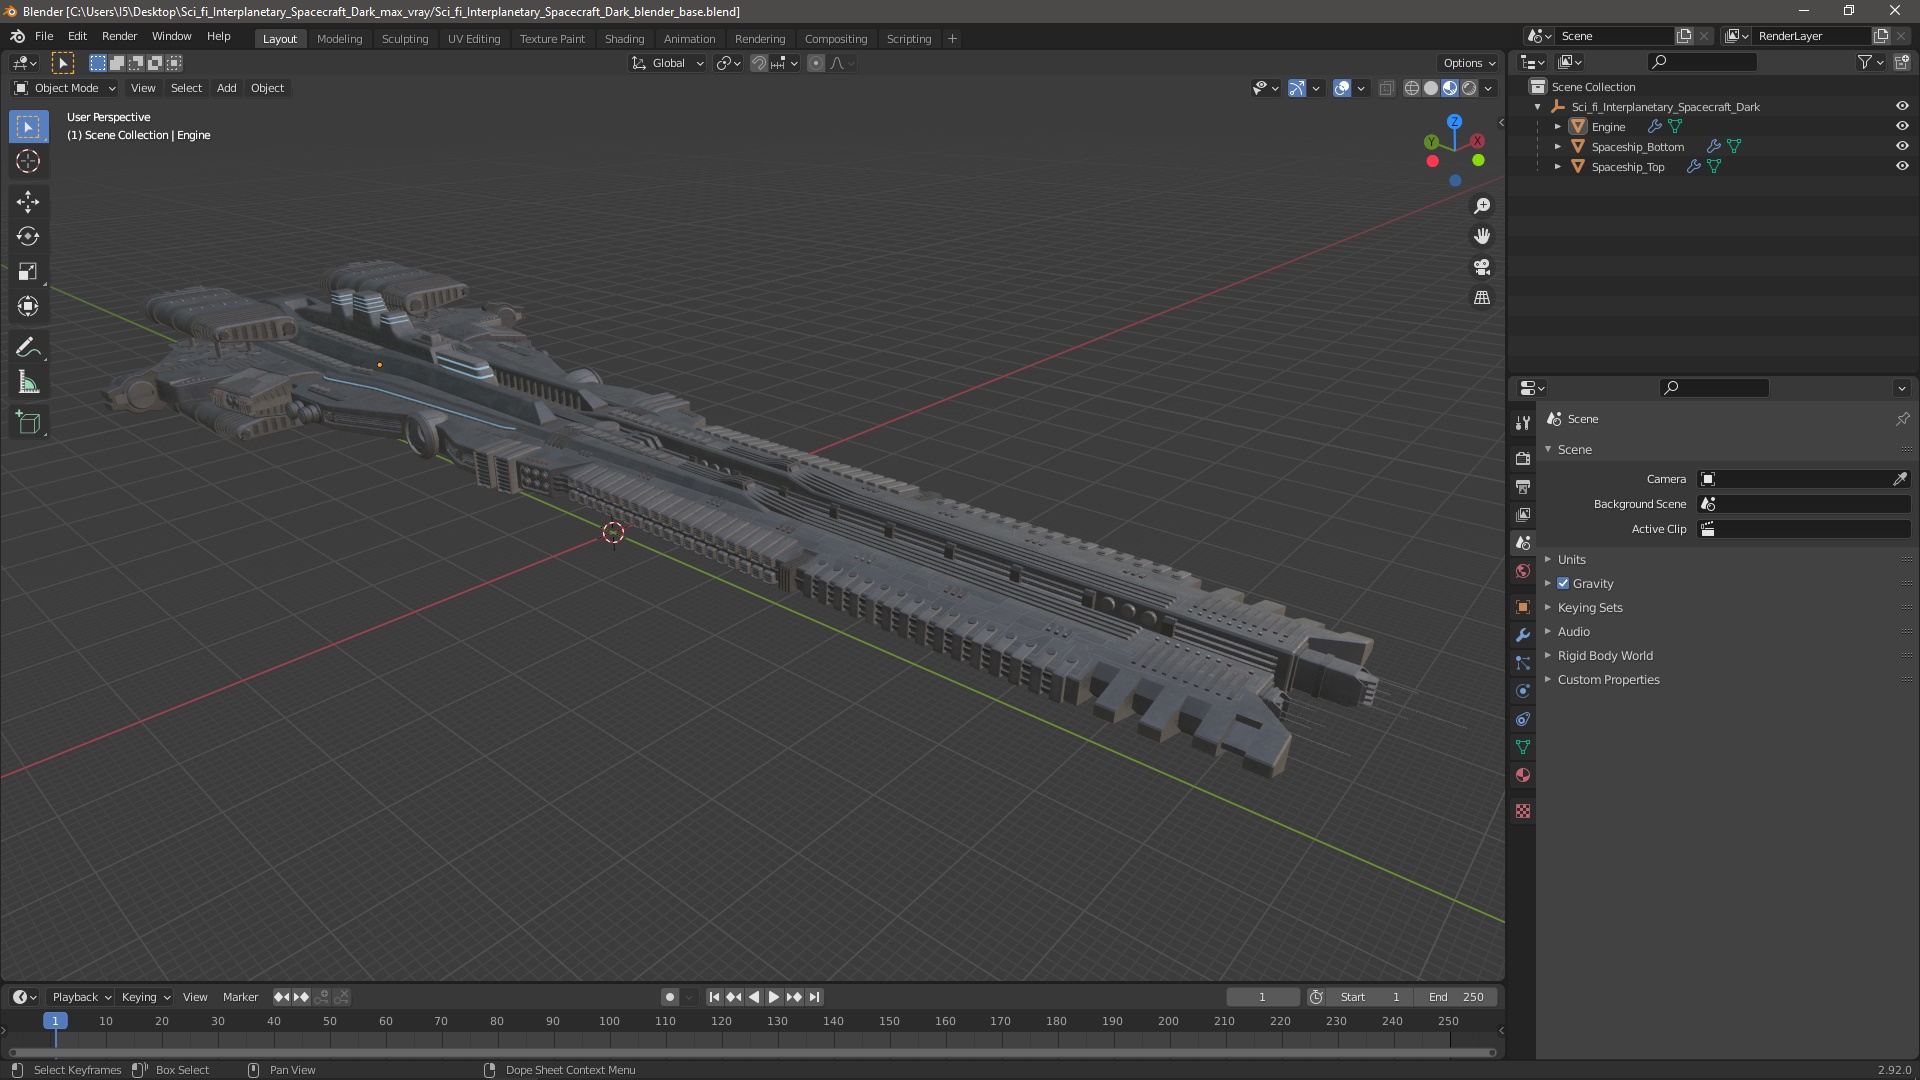Image resolution: width=1920 pixels, height=1080 pixels.
Task: Click the viewport zoom magnifier icon
Action: [x=1482, y=205]
